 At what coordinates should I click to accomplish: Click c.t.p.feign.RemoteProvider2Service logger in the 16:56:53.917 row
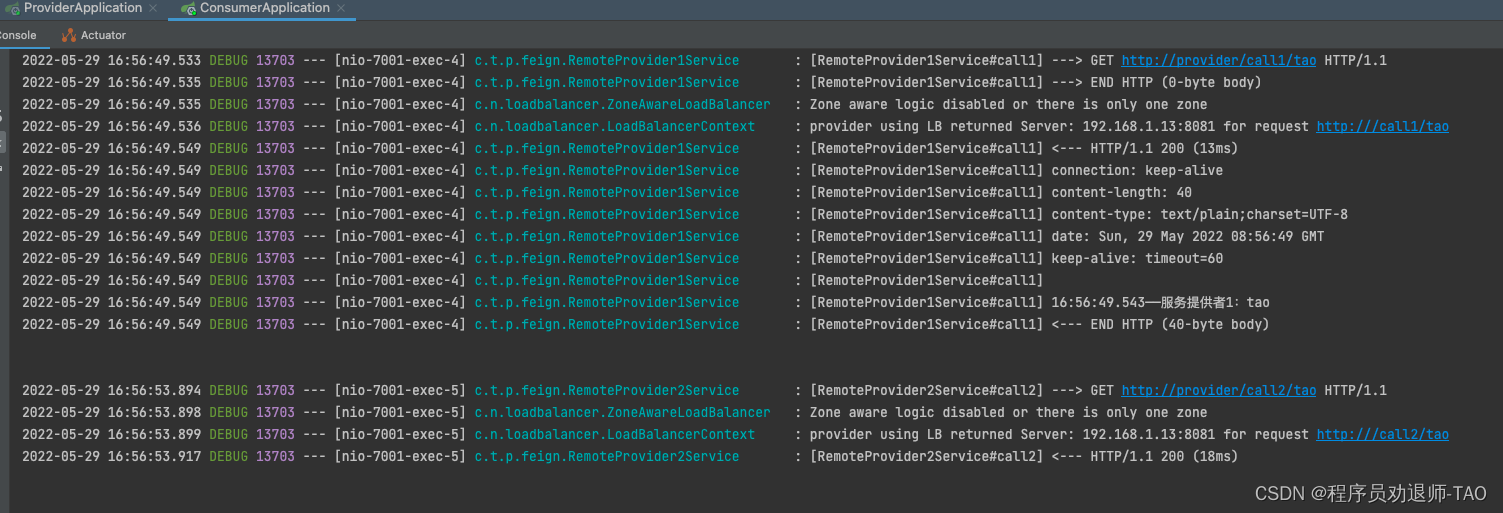click(606, 456)
